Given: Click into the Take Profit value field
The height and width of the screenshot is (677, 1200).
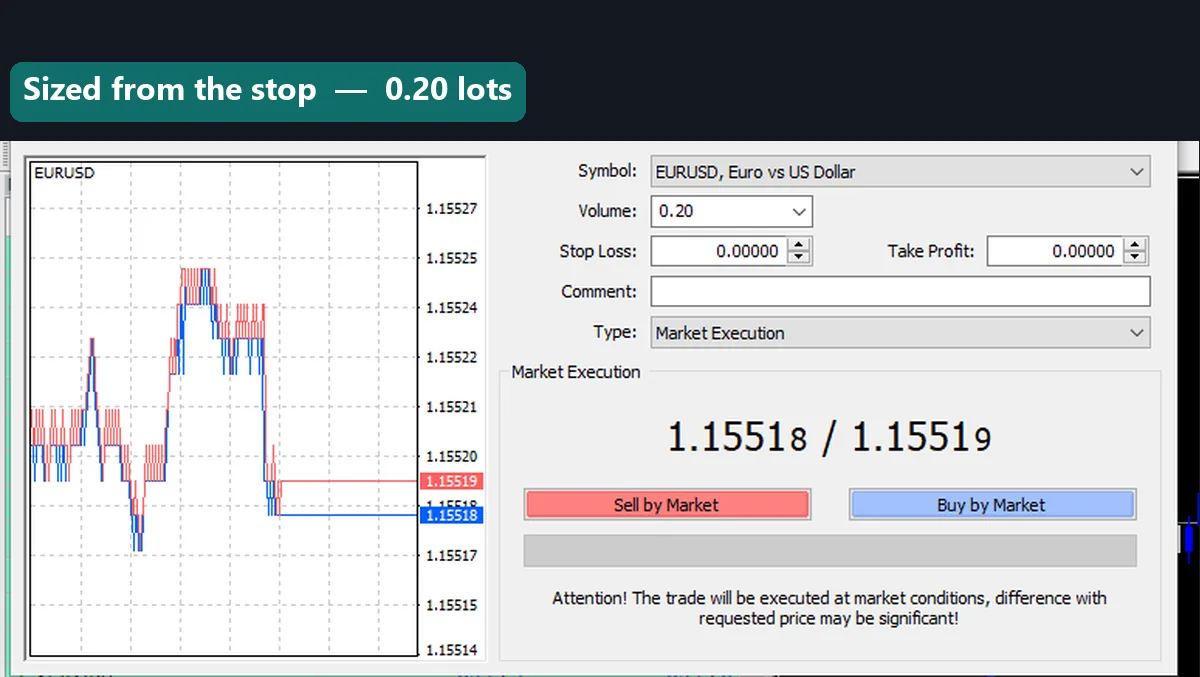Looking at the screenshot, I should point(1054,251).
